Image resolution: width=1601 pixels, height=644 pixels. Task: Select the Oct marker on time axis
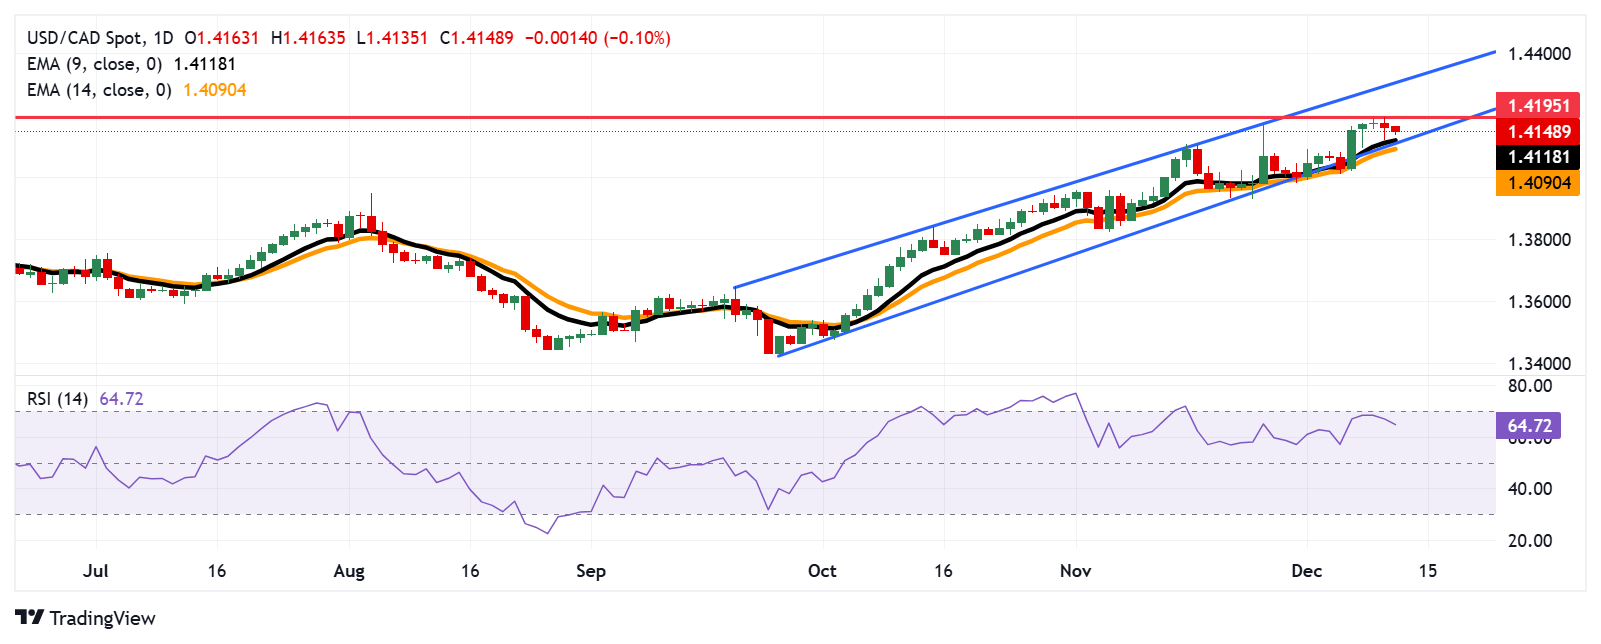point(822,571)
